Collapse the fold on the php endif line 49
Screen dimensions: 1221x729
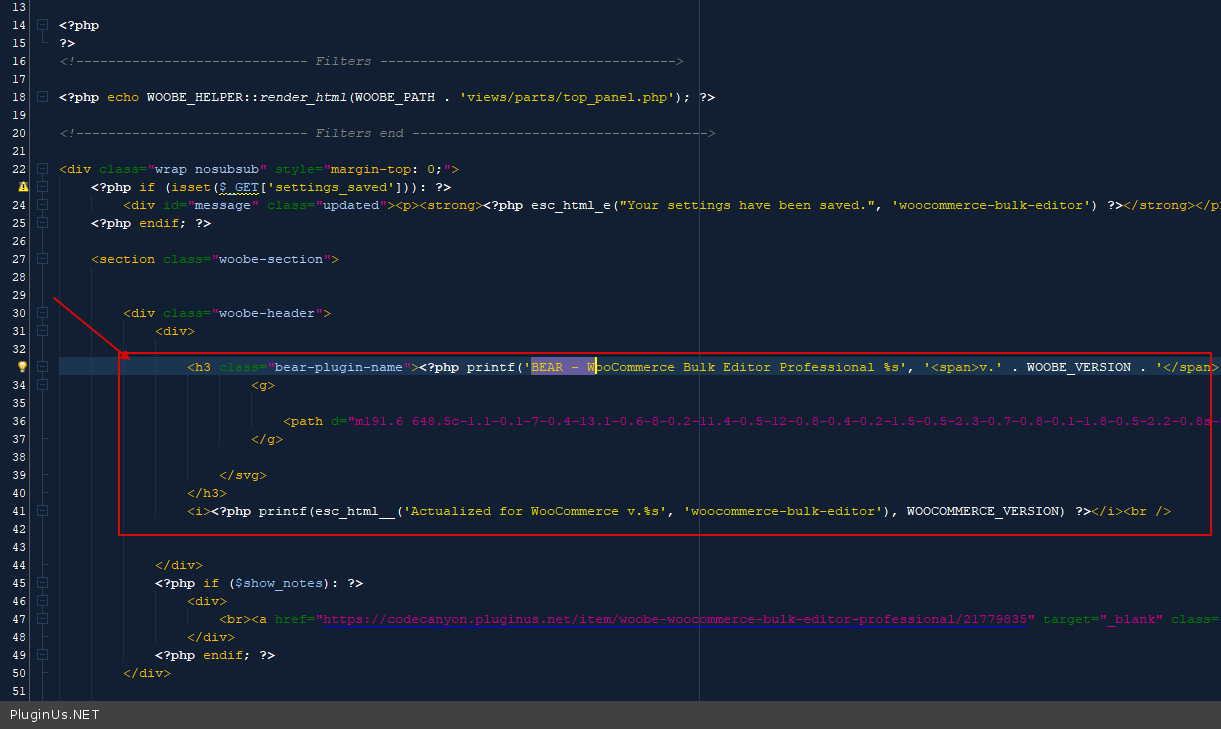[42, 655]
